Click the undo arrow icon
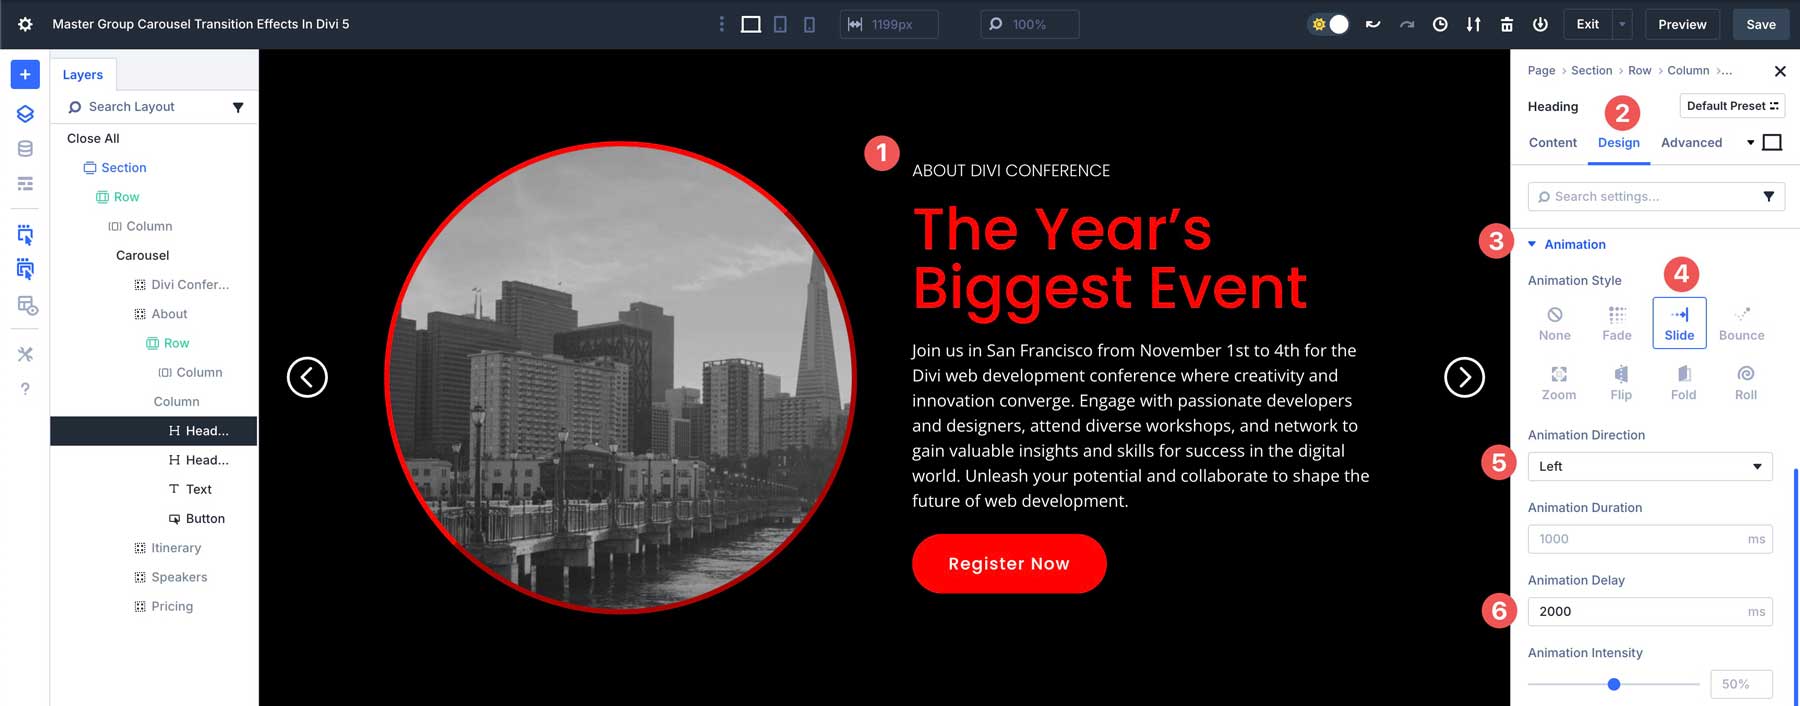 (x=1373, y=24)
